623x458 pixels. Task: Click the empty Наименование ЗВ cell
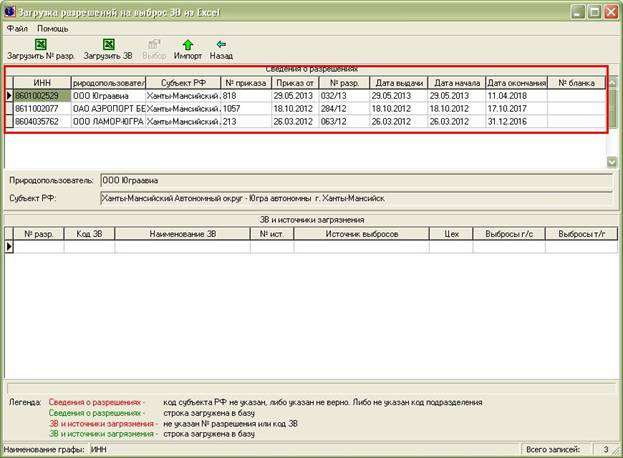(183, 245)
